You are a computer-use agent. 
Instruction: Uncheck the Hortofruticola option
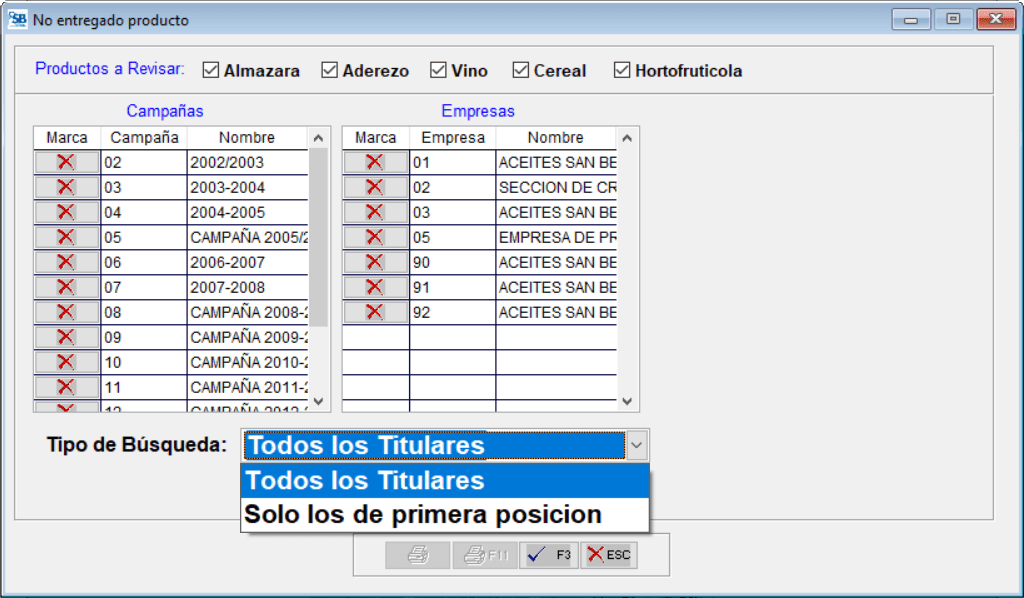click(621, 70)
